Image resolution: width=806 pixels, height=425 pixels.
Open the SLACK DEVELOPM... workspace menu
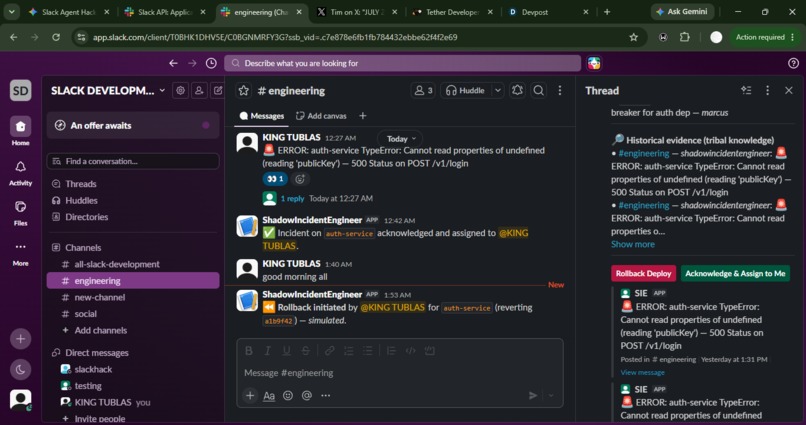[108, 90]
